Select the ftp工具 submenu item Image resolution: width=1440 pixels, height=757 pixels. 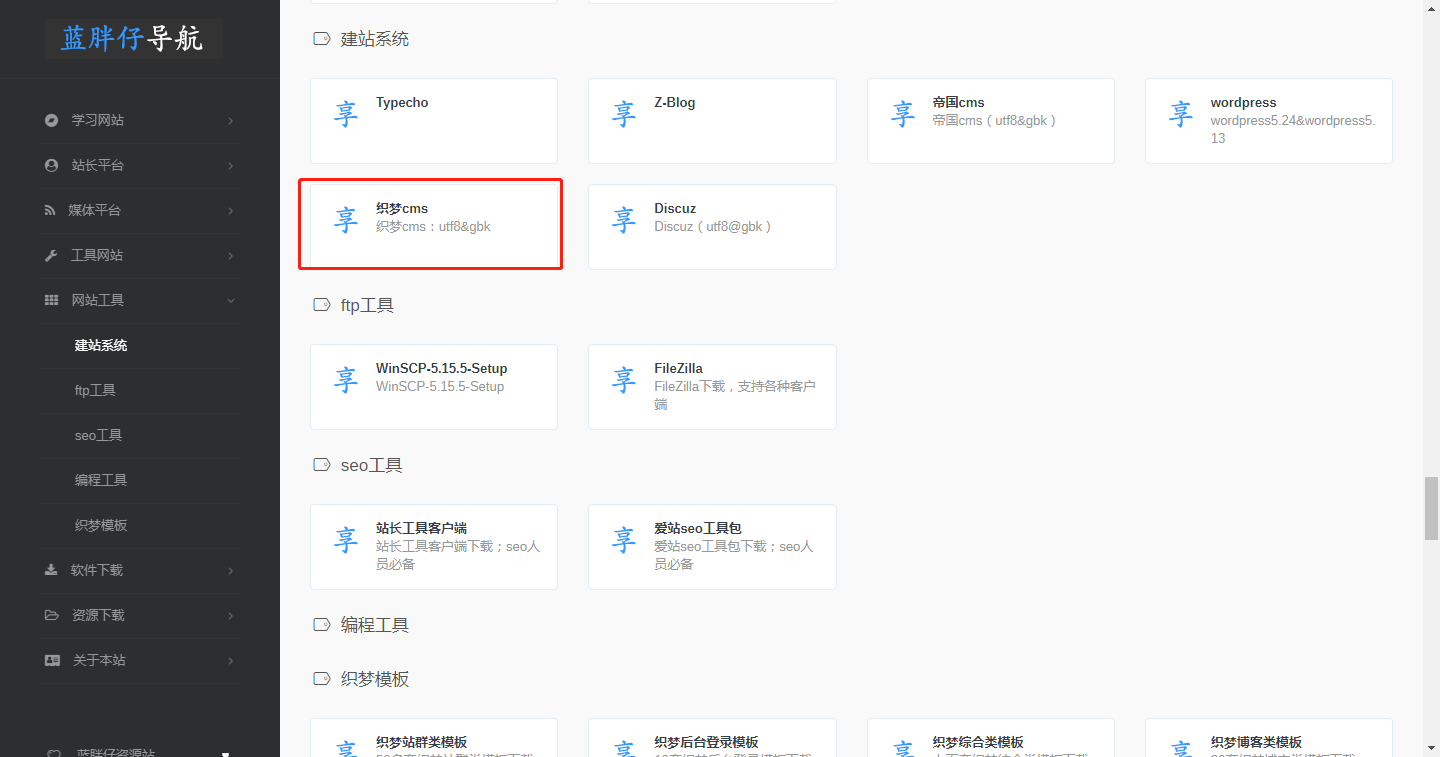(95, 390)
